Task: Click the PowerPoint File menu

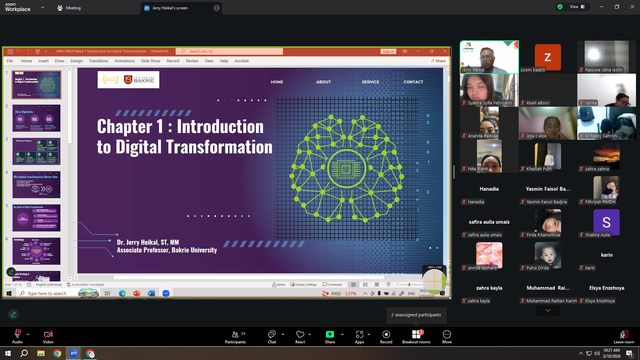Action: coord(10,61)
